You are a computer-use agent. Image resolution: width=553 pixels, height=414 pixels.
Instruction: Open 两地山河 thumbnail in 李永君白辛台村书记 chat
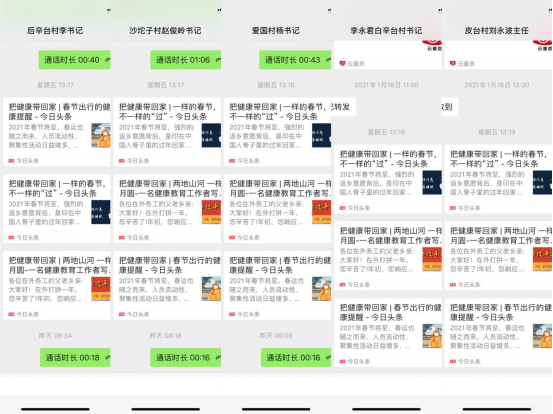point(432,260)
